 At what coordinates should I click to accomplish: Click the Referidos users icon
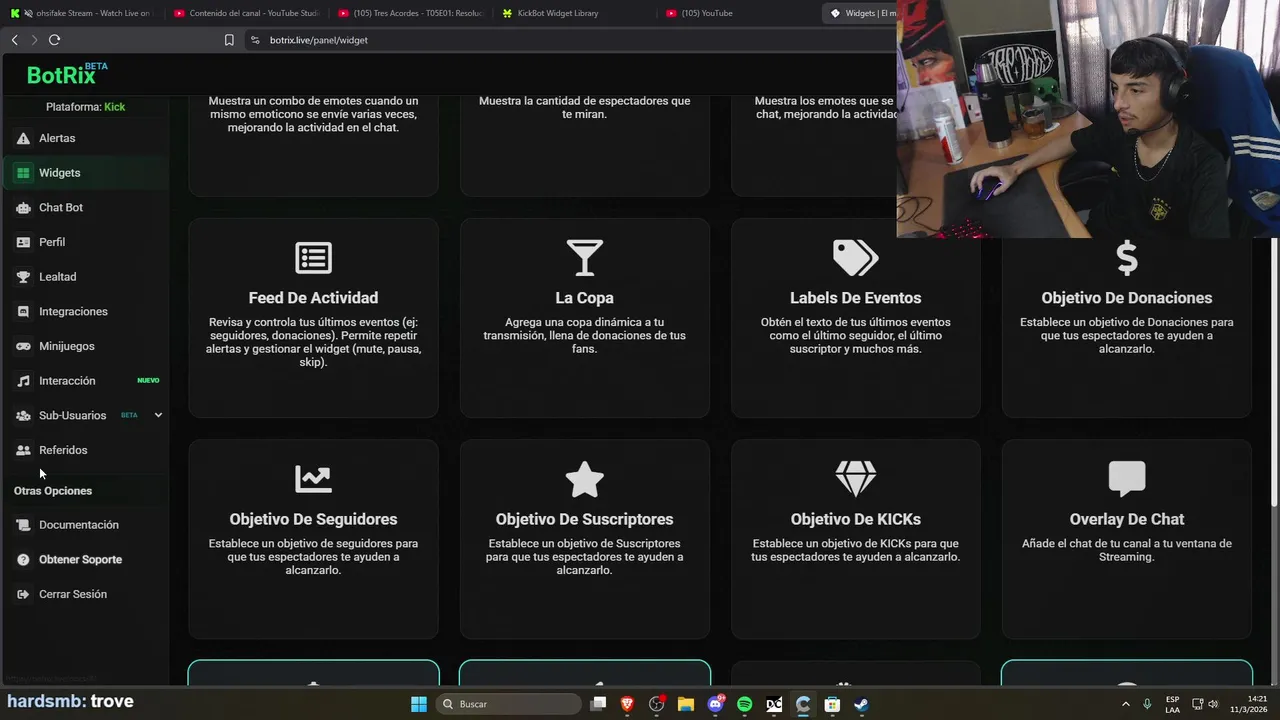23,450
